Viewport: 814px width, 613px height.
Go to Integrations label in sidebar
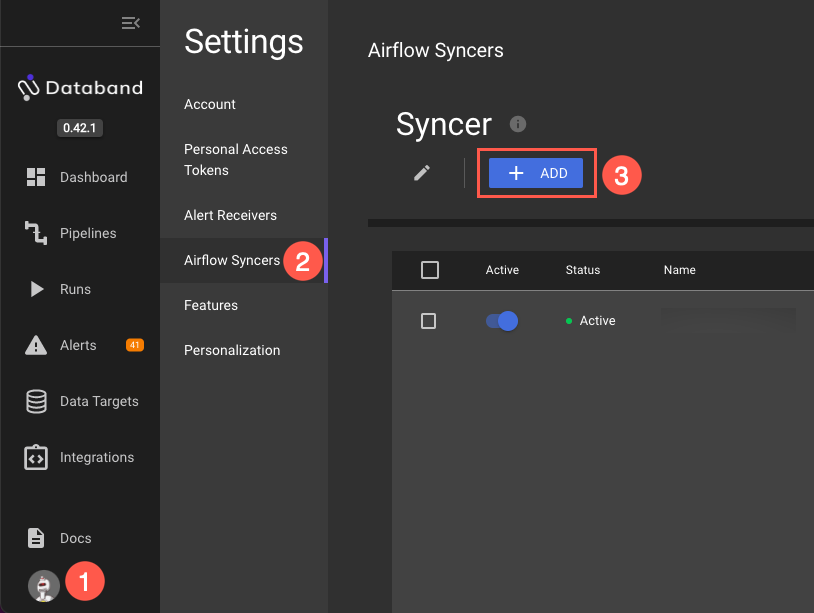[97, 457]
